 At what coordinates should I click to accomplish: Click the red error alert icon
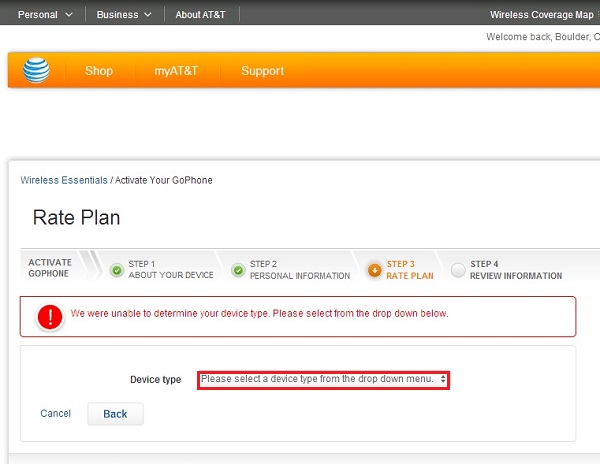click(50, 317)
